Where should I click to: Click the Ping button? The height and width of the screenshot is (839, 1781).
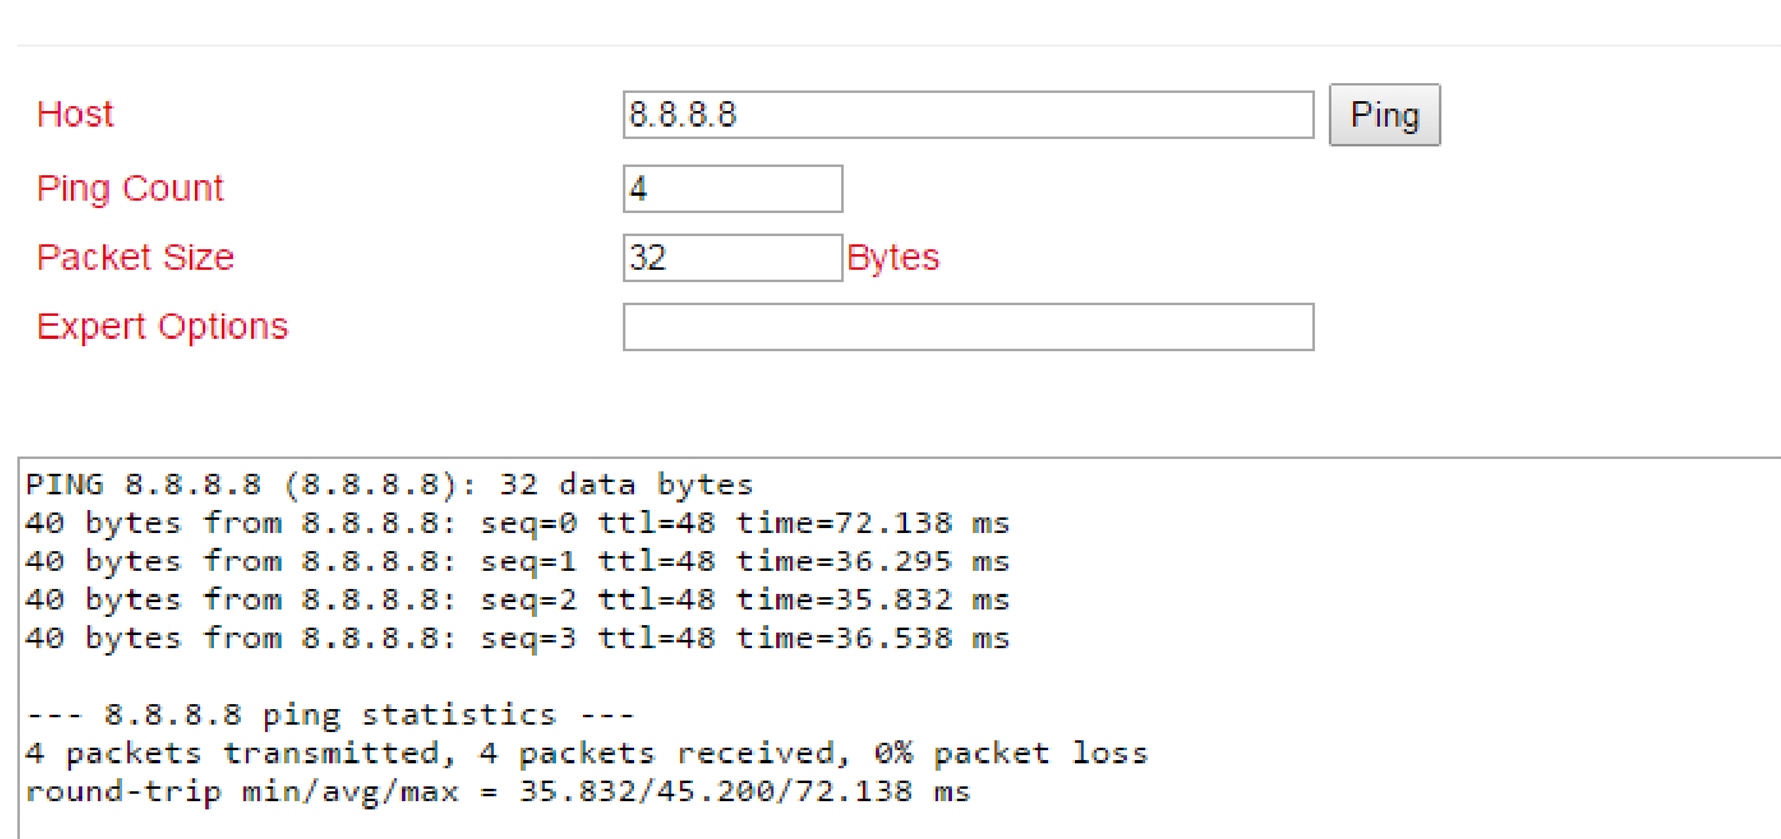click(1384, 115)
